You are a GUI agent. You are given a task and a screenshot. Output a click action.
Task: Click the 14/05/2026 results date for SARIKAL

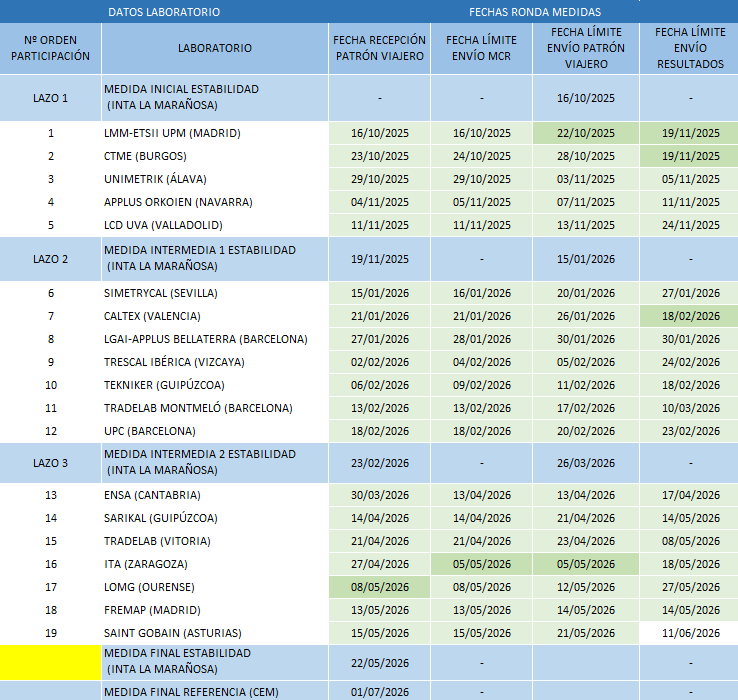pyautogui.click(x=690, y=518)
